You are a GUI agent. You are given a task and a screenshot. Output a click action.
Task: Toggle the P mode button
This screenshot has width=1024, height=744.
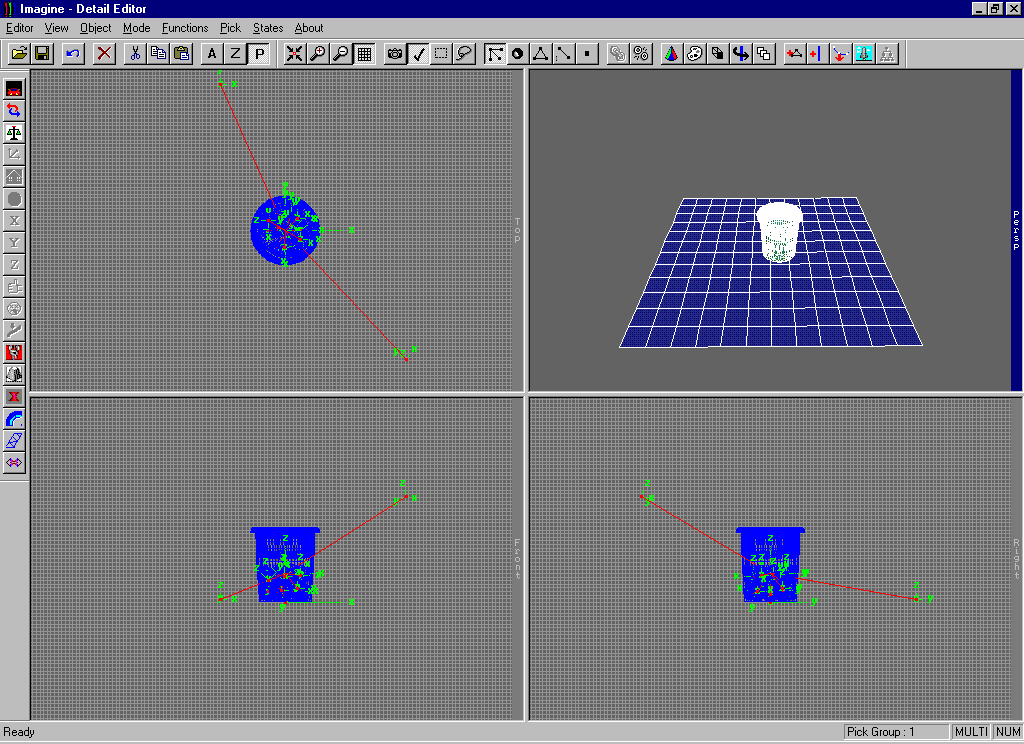pos(259,54)
